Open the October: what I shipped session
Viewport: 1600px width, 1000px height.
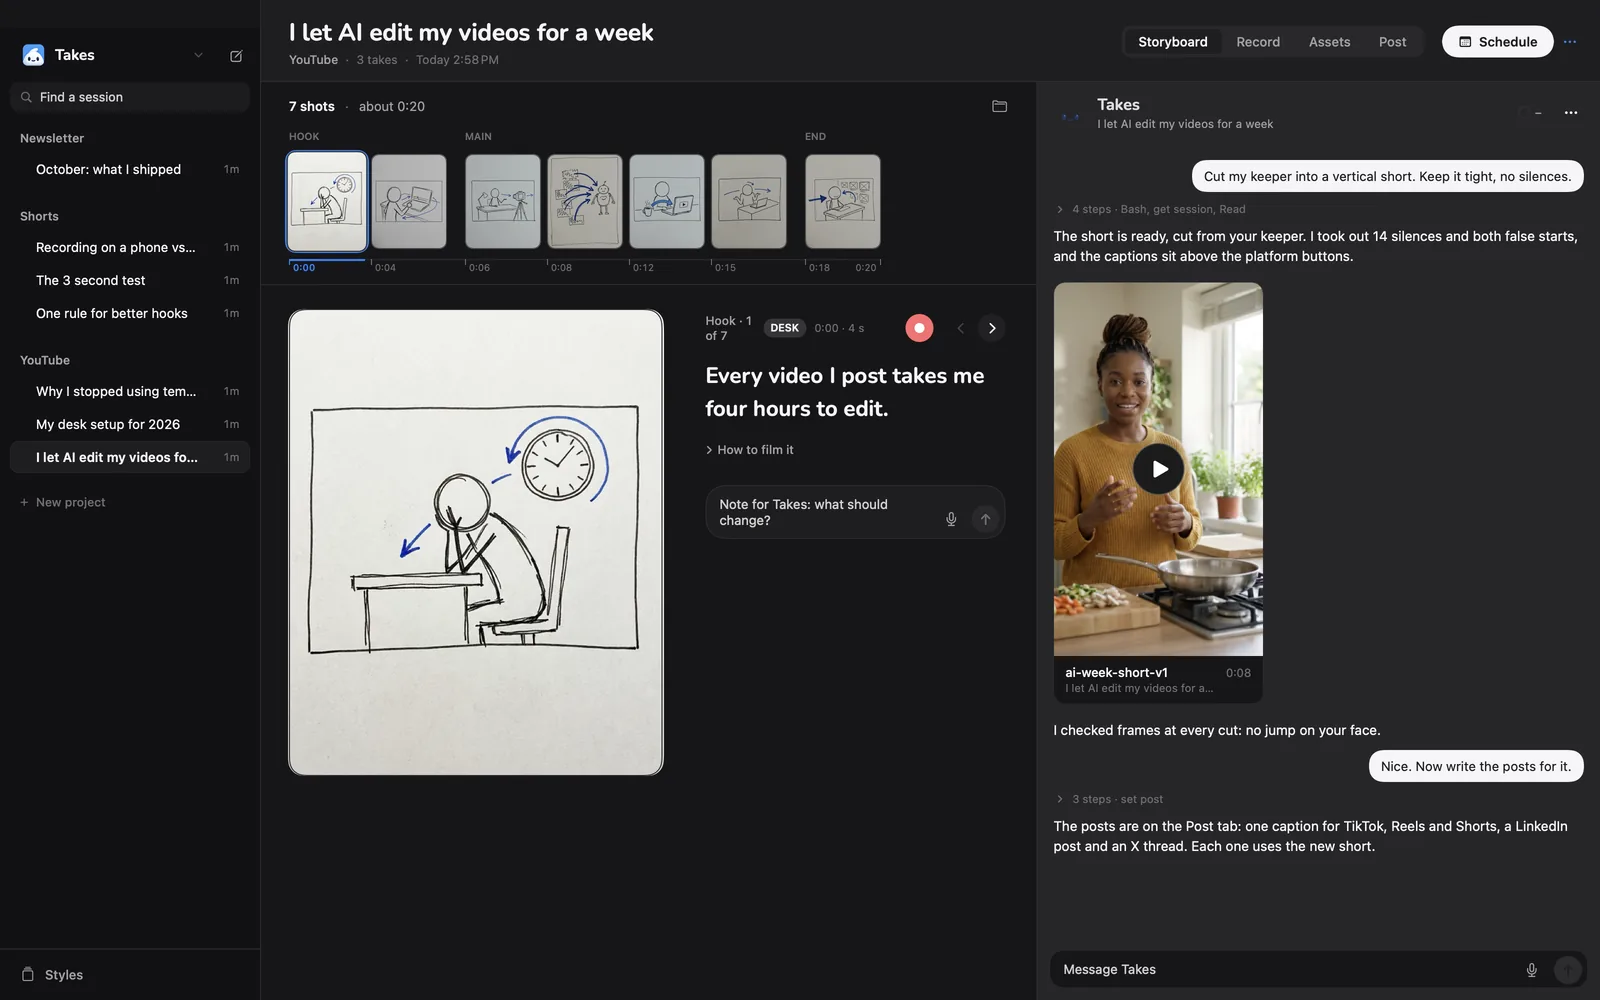click(130, 169)
